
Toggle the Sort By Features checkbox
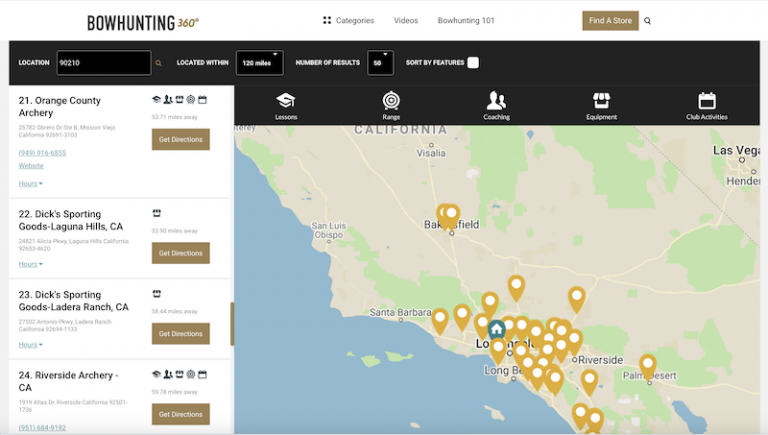pyautogui.click(x=473, y=63)
